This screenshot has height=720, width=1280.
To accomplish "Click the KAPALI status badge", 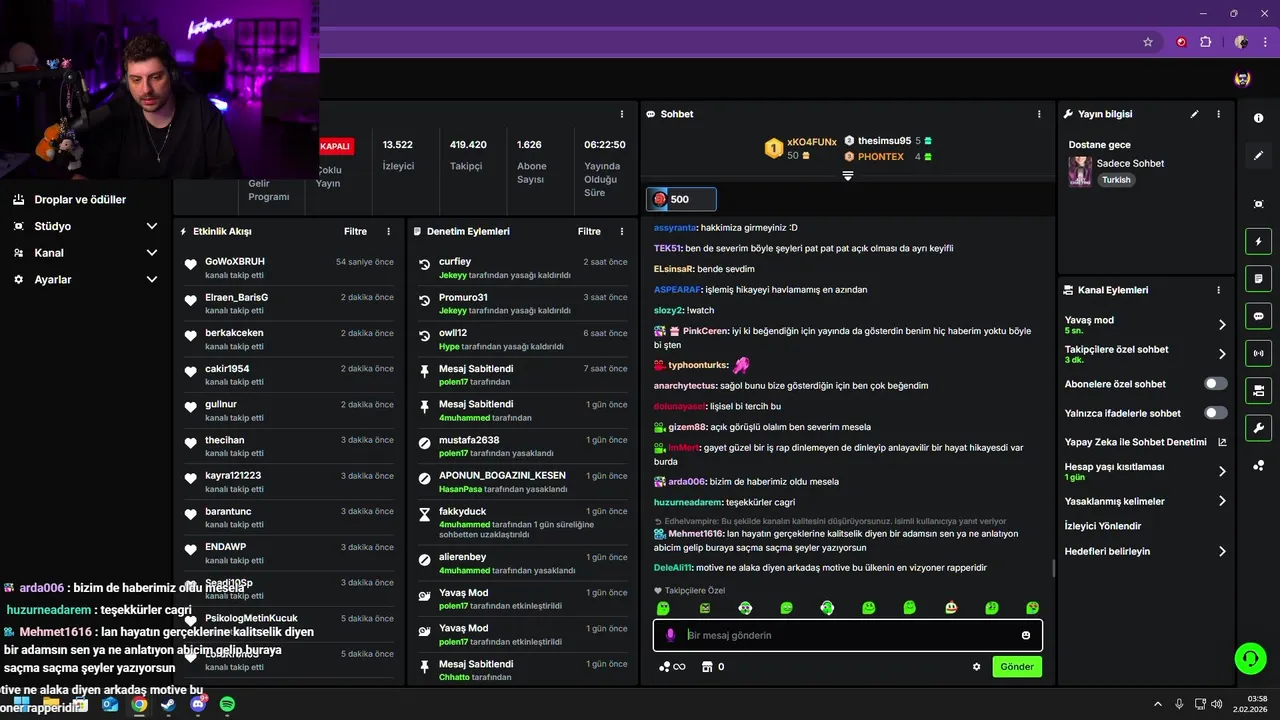I will click(334, 146).
